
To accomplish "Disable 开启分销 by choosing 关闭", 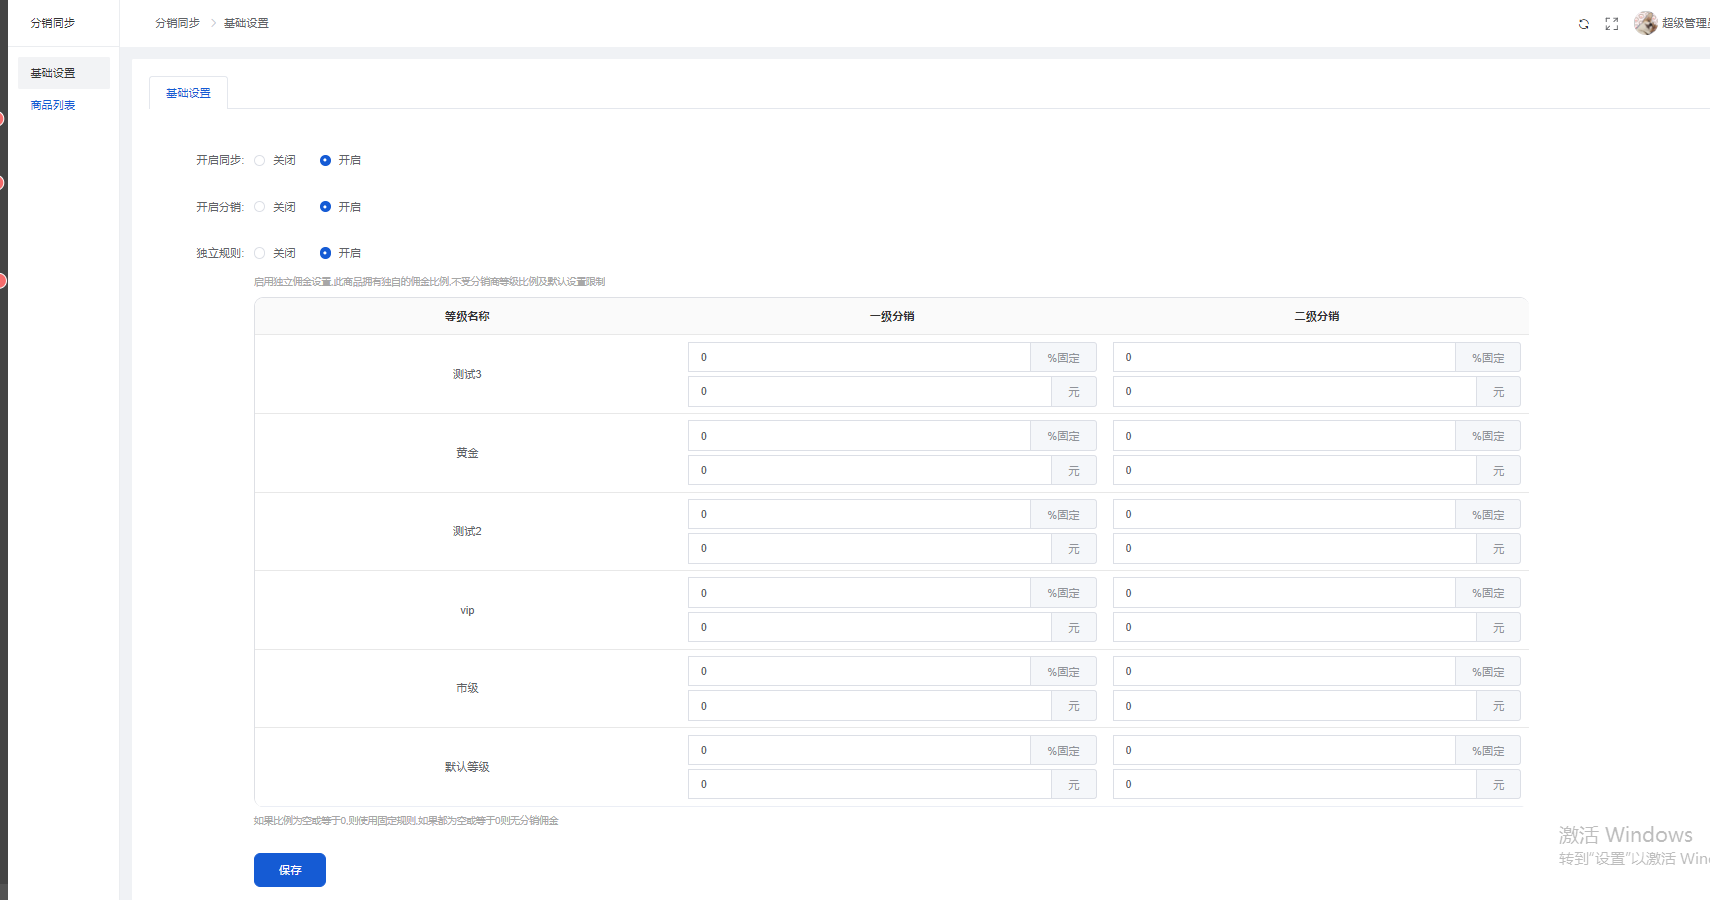I will (260, 207).
